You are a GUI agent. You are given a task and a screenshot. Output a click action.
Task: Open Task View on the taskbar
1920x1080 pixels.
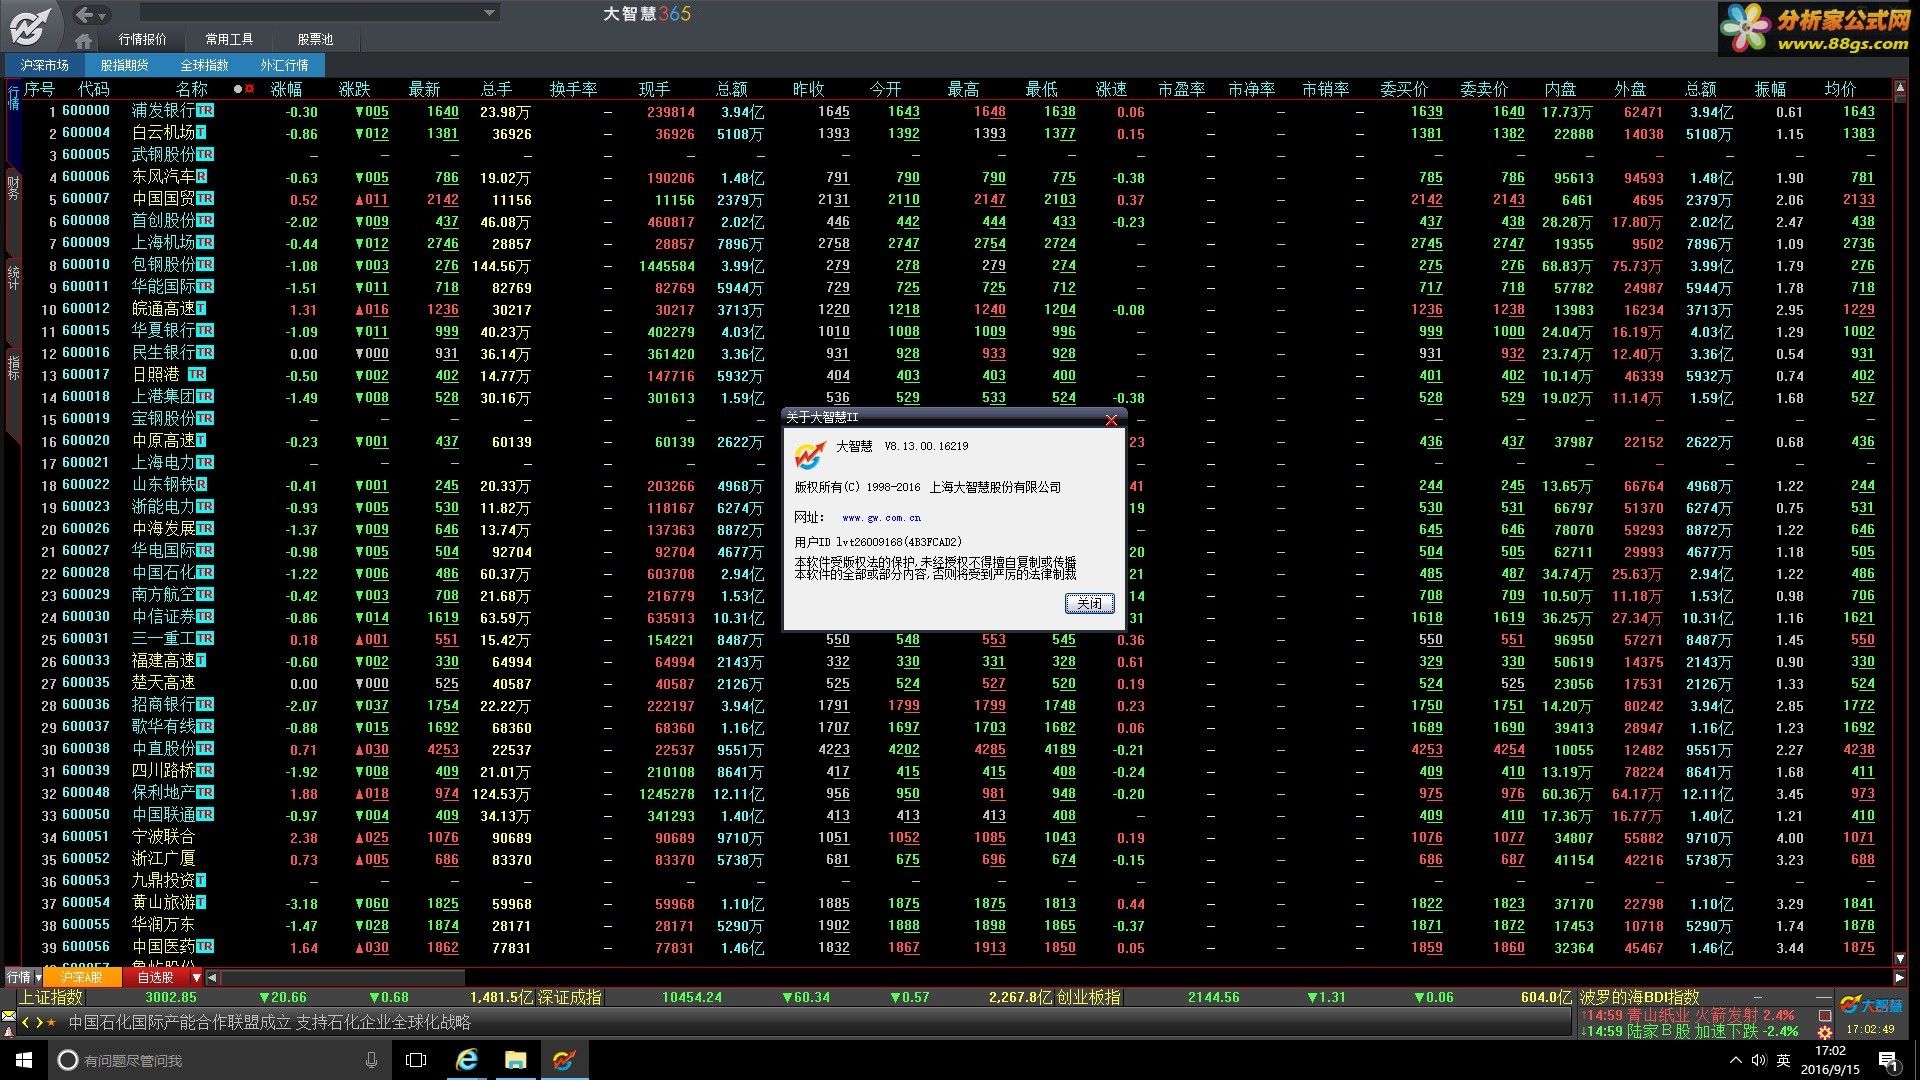[x=416, y=1060]
